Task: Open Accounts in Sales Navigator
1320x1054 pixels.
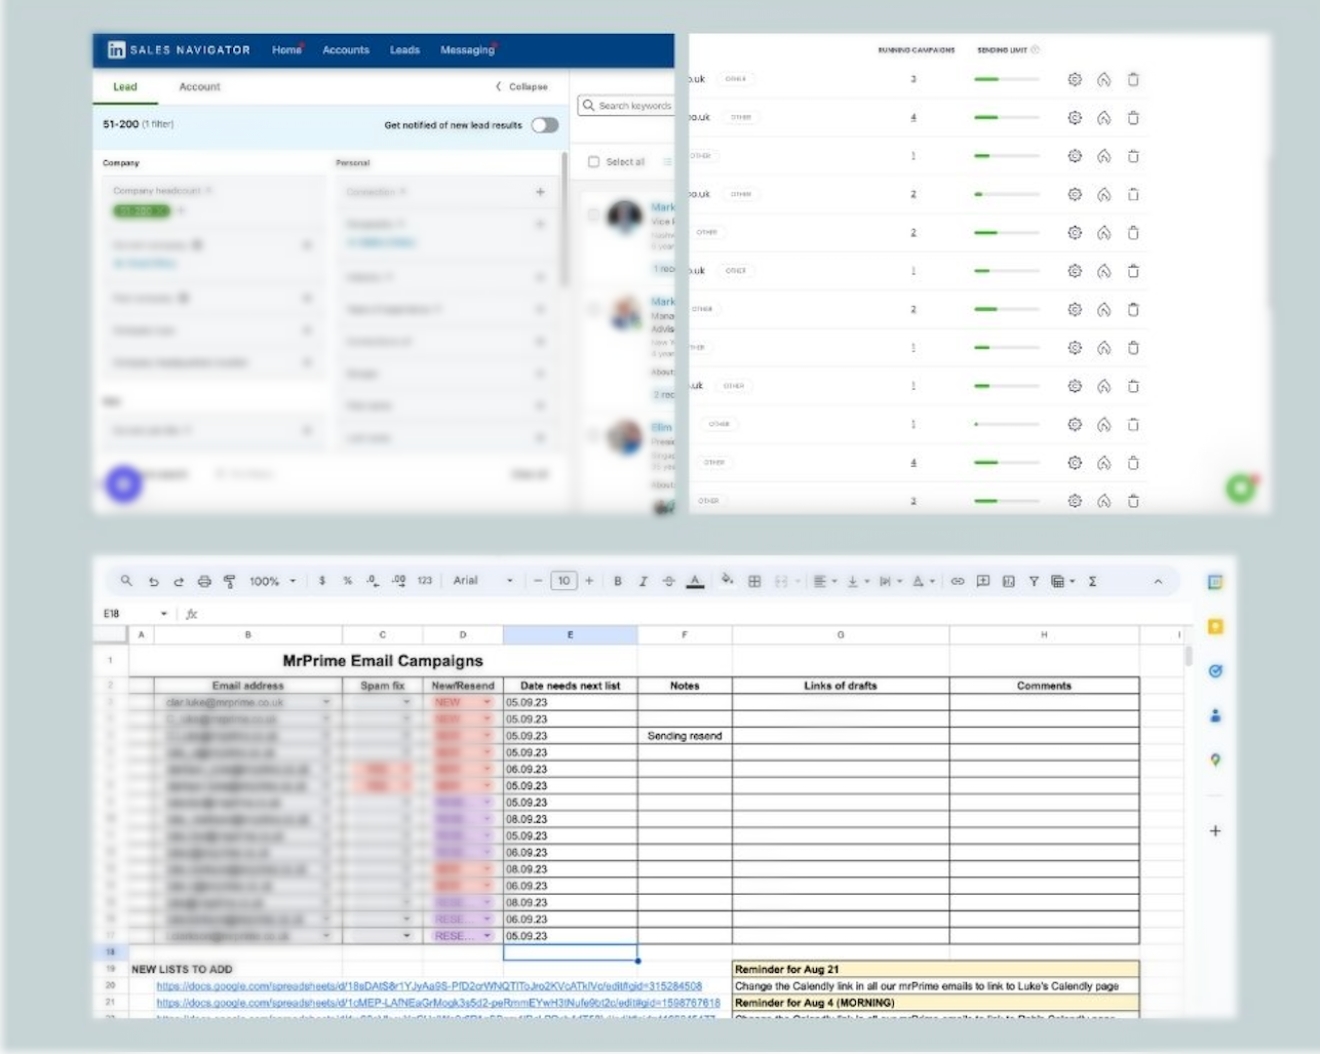Action: tap(346, 50)
